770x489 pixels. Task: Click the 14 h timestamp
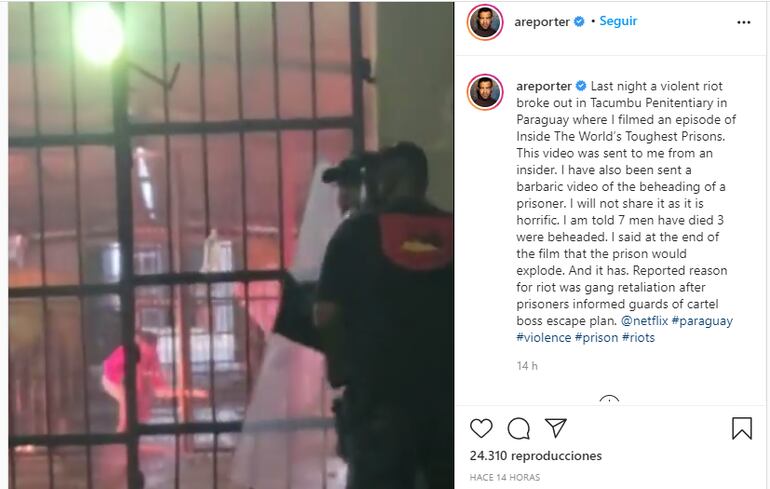[527, 366]
